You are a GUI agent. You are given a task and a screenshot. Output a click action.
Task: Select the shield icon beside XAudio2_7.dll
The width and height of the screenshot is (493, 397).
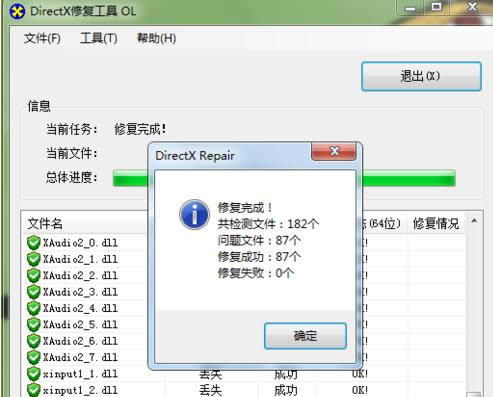pyautogui.click(x=34, y=357)
